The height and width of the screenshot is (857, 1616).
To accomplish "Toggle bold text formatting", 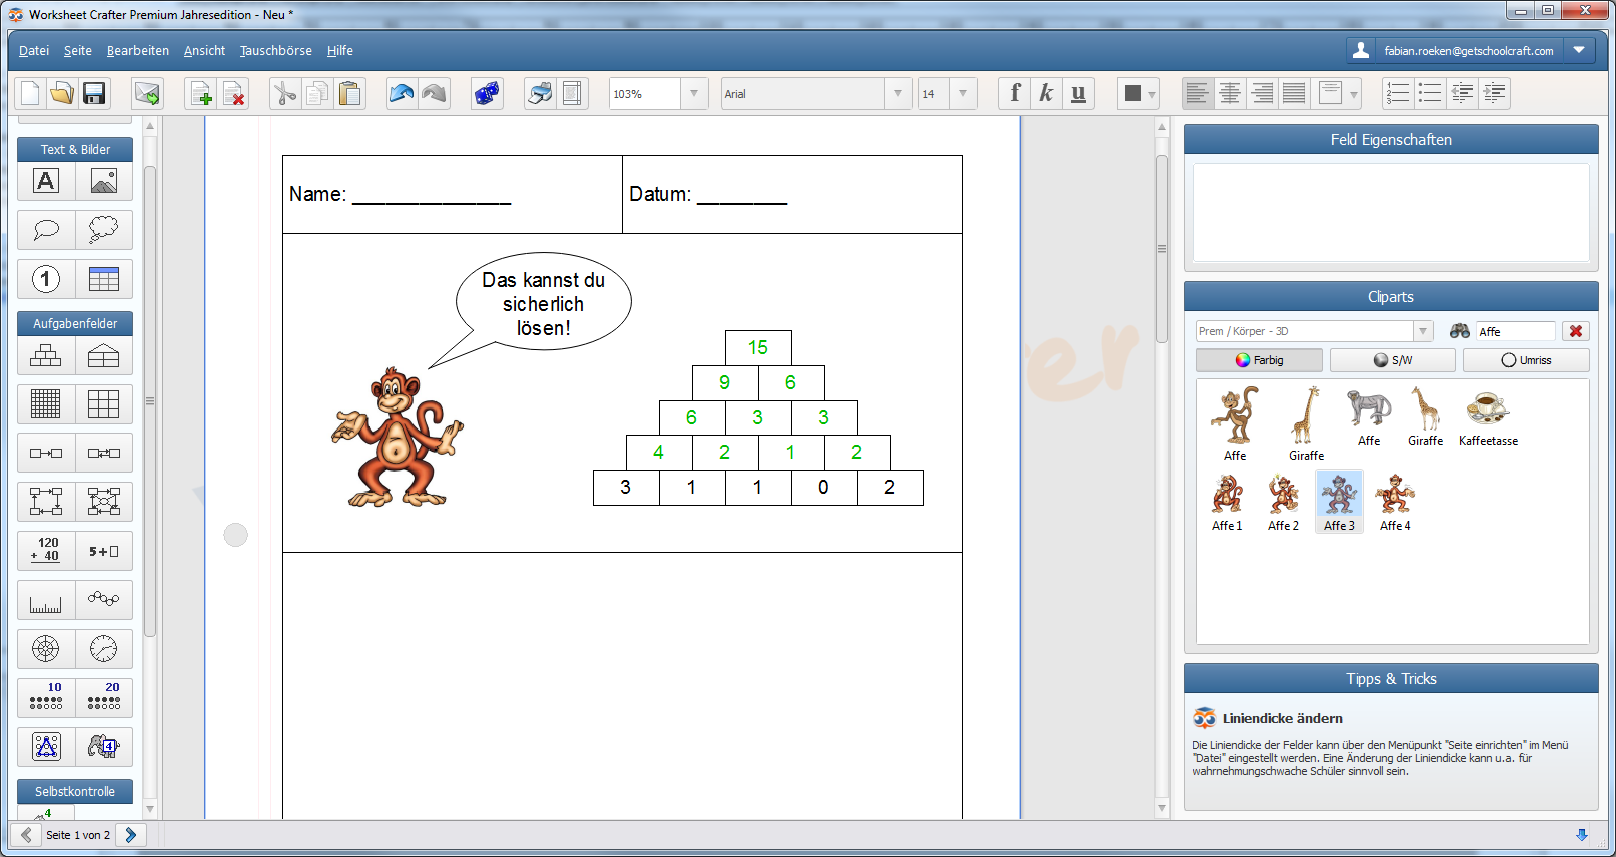I will [x=1015, y=94].
